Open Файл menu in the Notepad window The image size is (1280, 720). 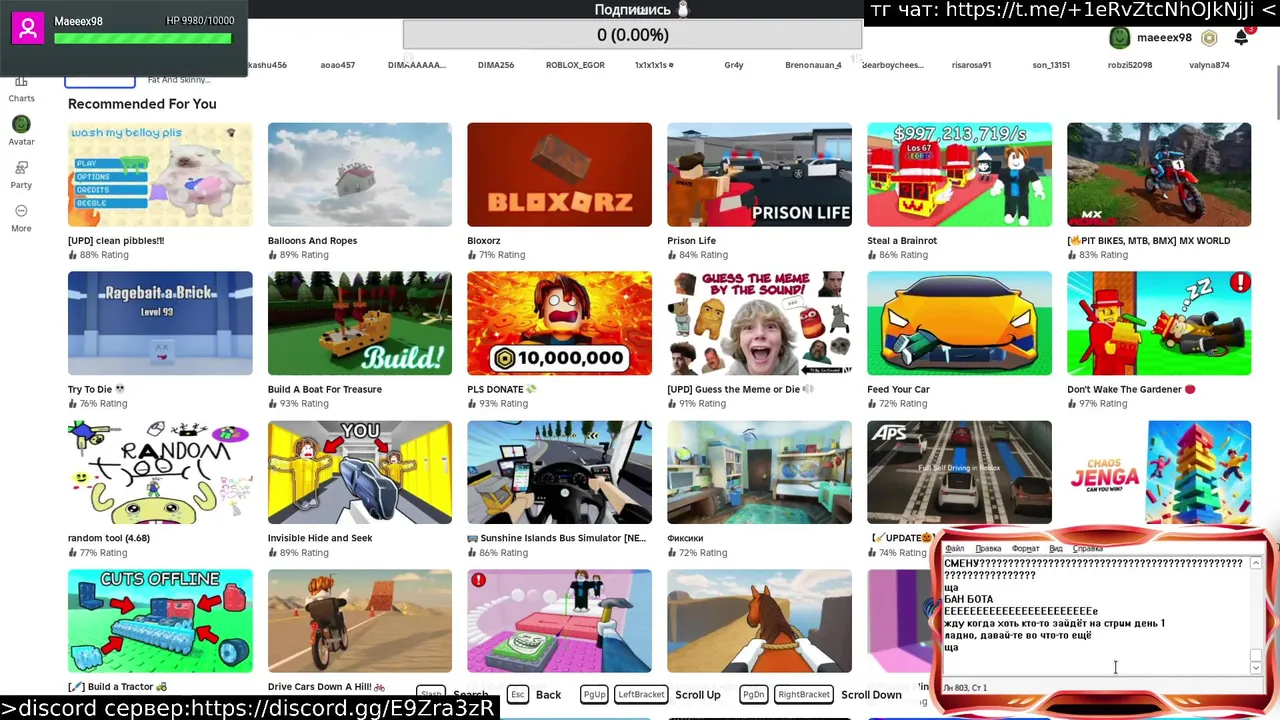click(x=955, y=548)
